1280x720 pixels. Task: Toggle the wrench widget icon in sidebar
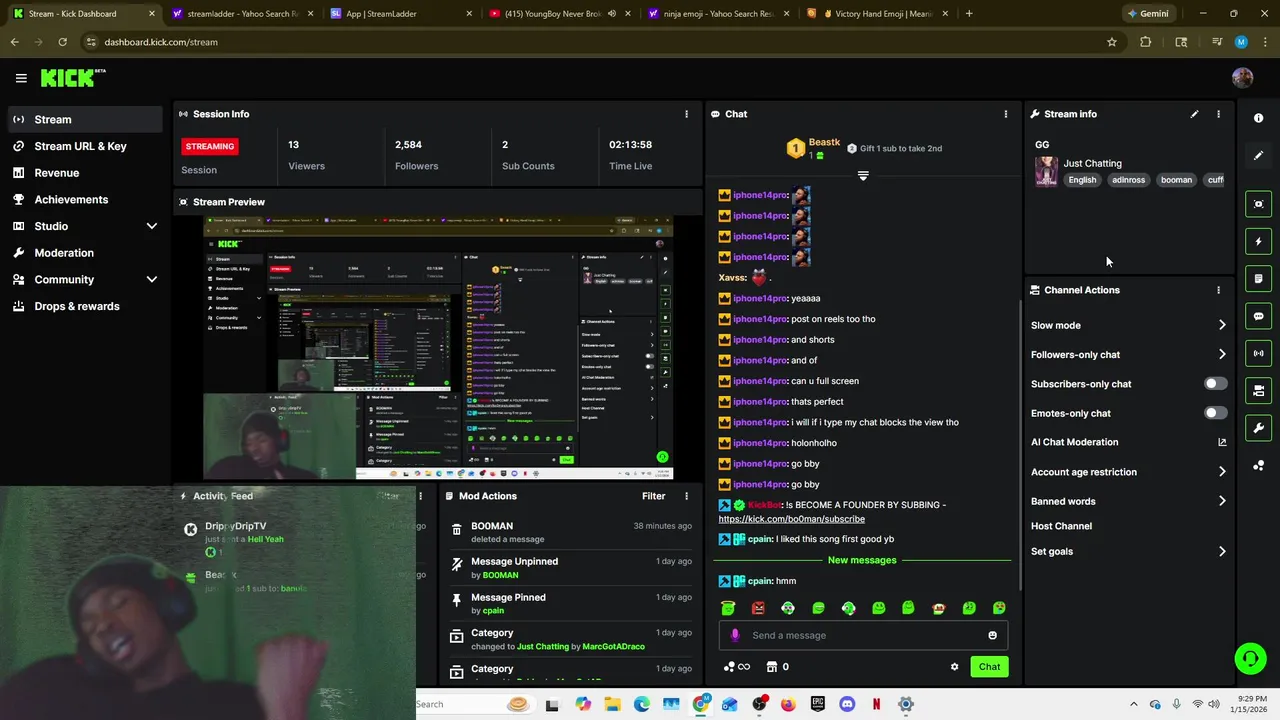tap(1258, 428)
